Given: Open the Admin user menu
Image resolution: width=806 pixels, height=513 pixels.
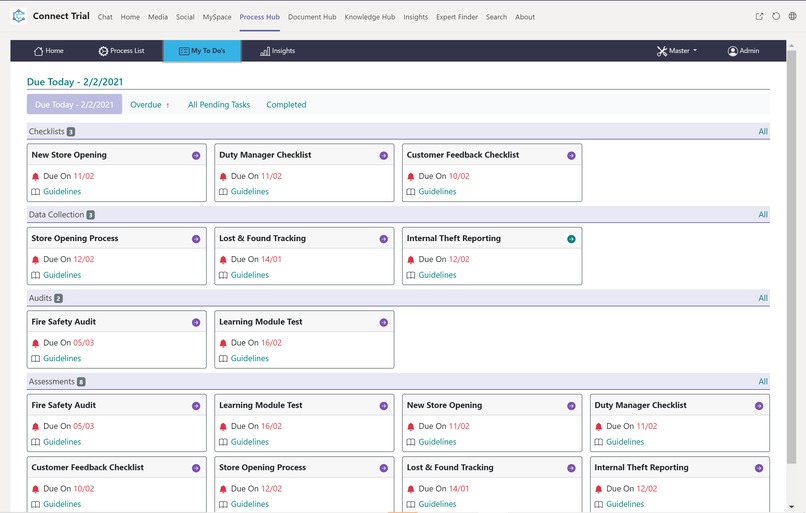Looking at the screenshot, I should 743,51.
